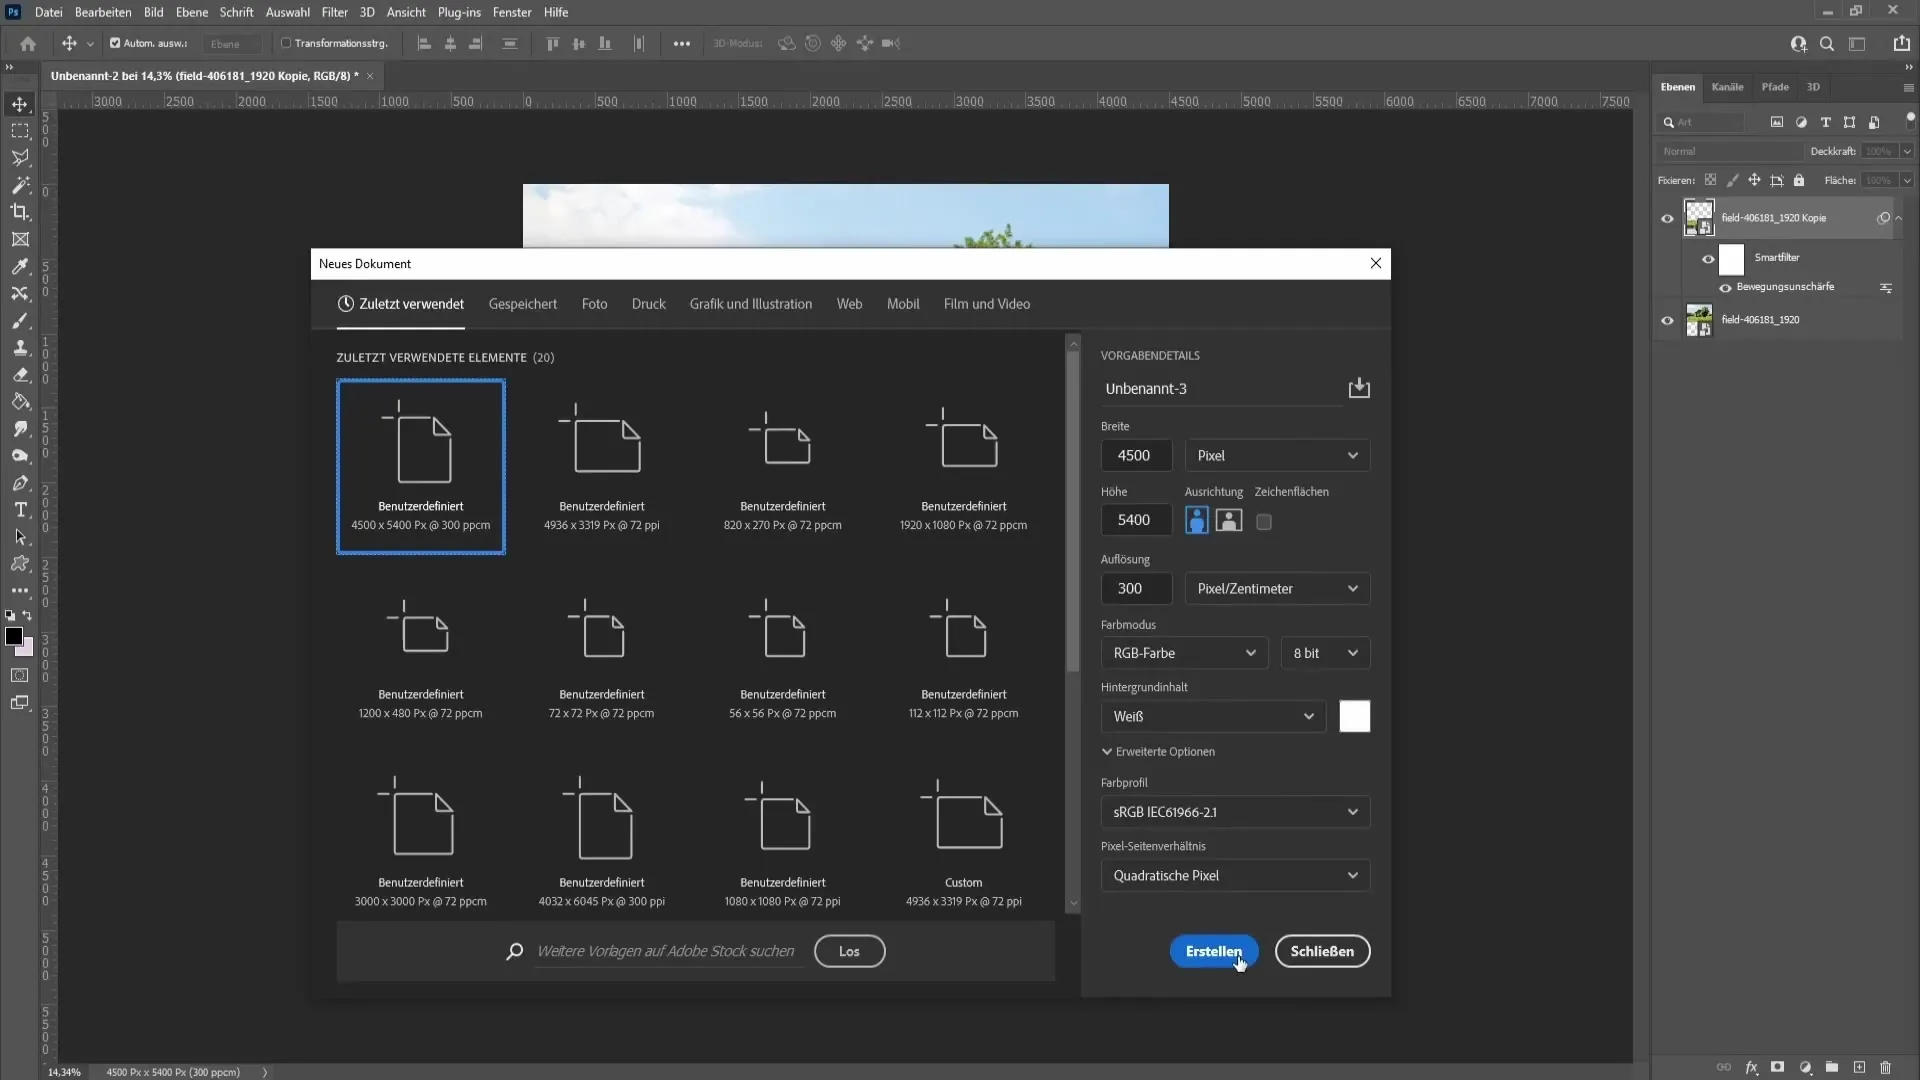
Task: Select portrait orientation icon
Action: pyautogui.click(x=1196, y=521)
